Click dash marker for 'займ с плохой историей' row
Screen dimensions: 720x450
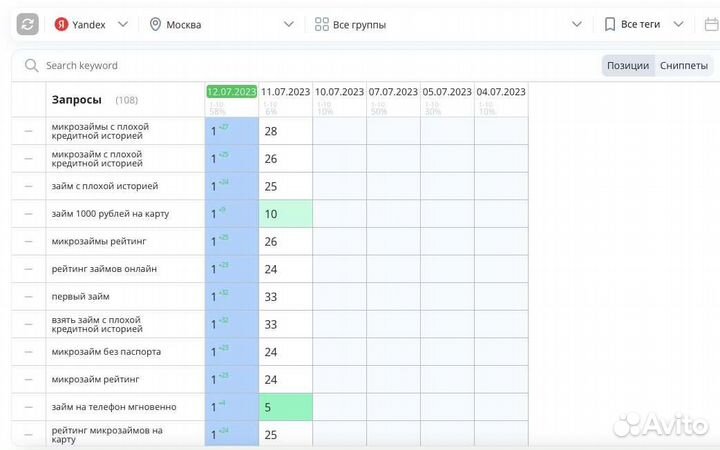pos(28,186)
